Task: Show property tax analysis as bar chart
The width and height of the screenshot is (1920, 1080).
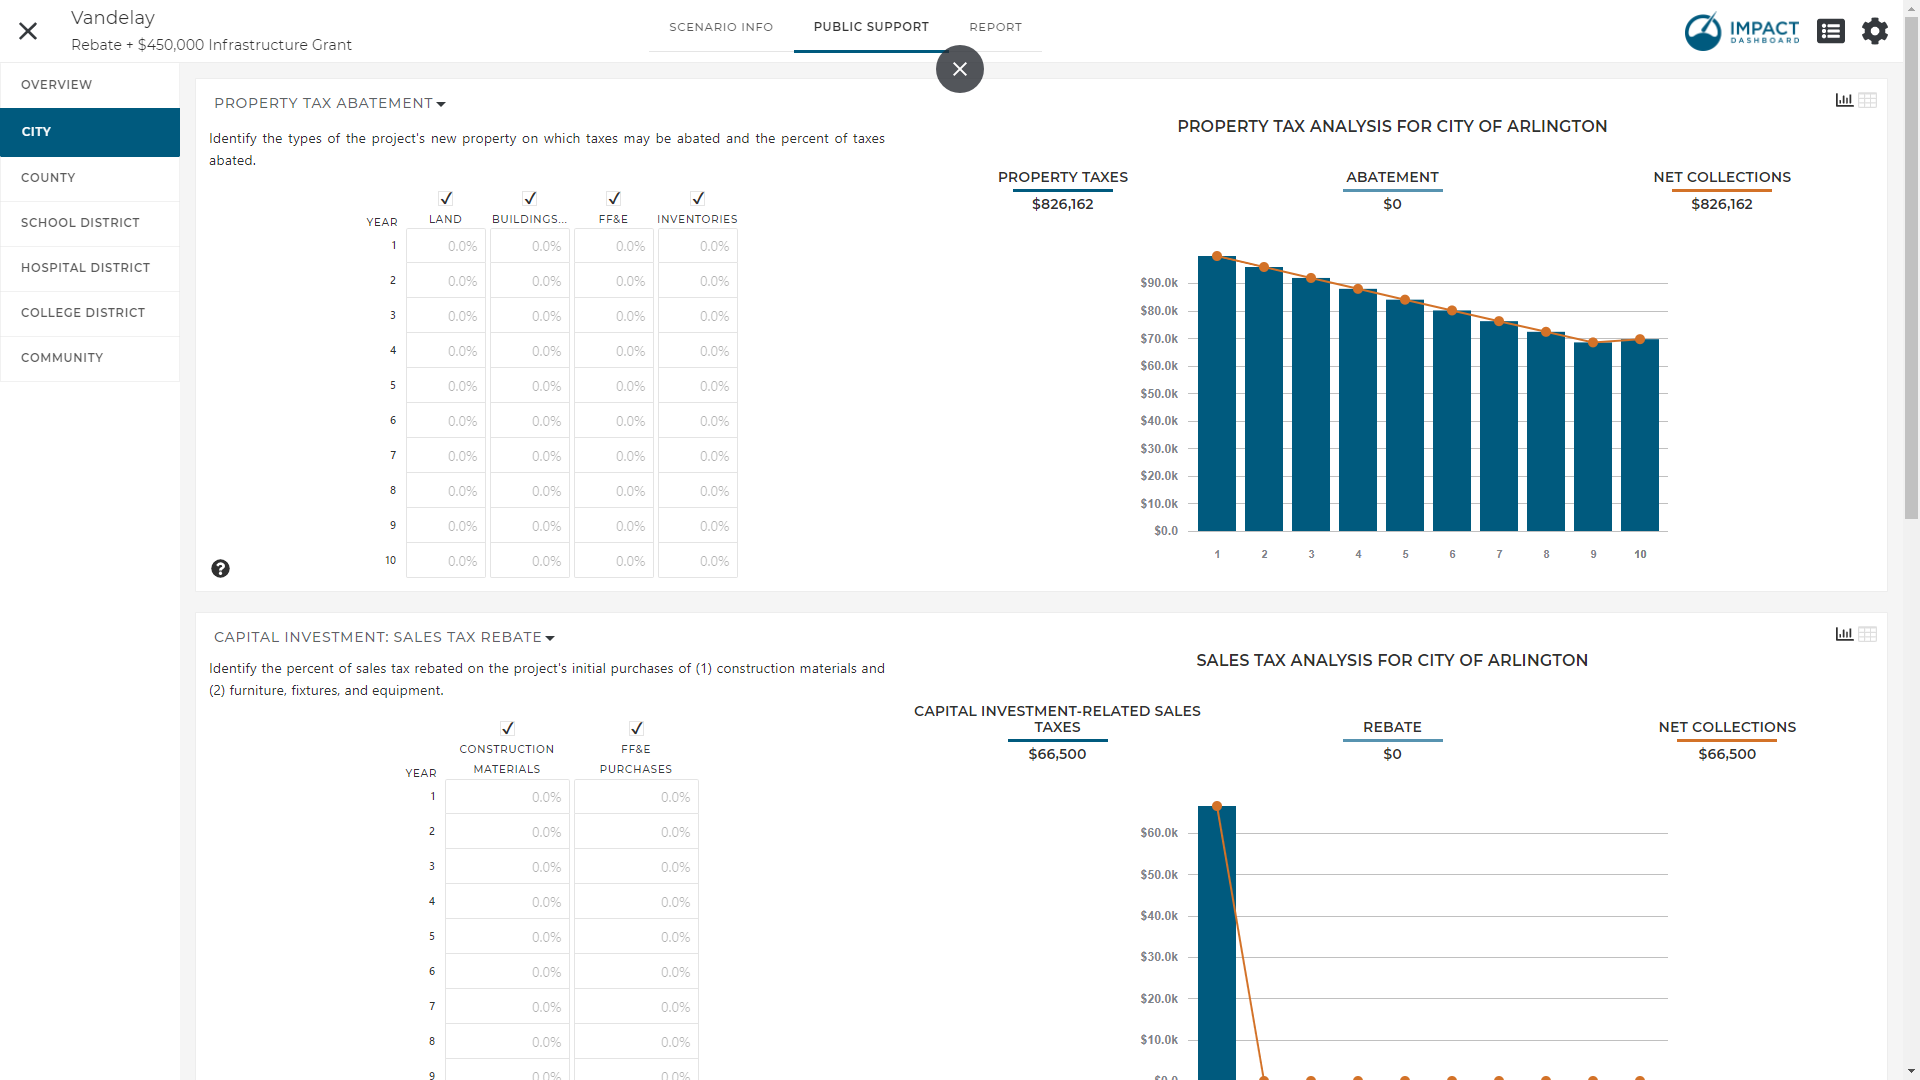Action: (1844, 100)
